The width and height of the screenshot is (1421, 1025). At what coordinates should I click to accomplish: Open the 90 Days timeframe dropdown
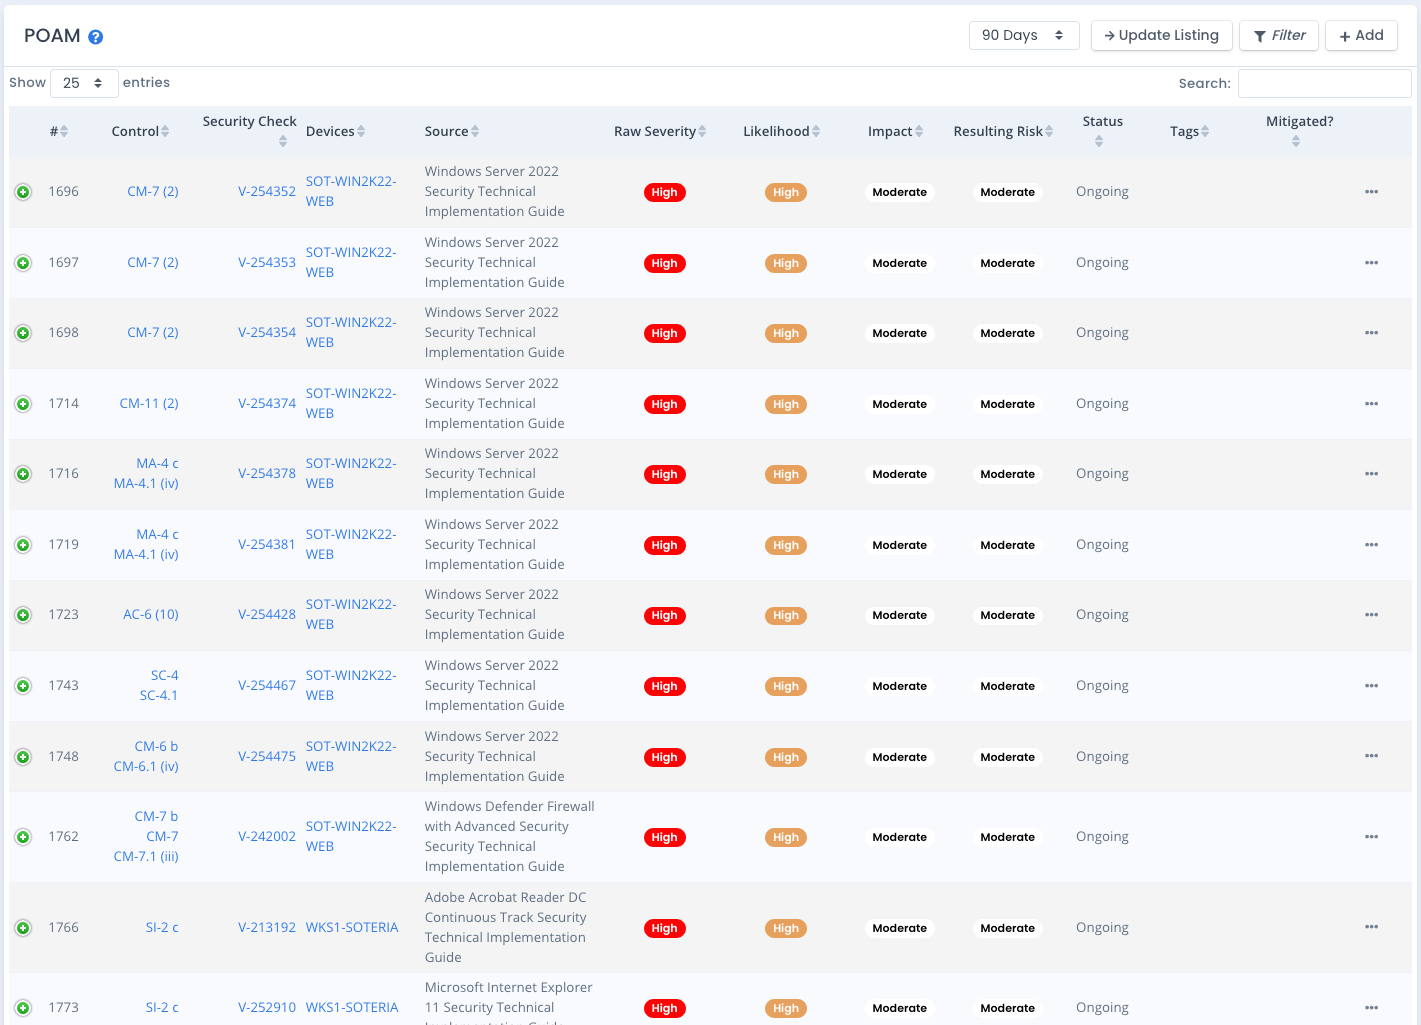coord(1024,35)
